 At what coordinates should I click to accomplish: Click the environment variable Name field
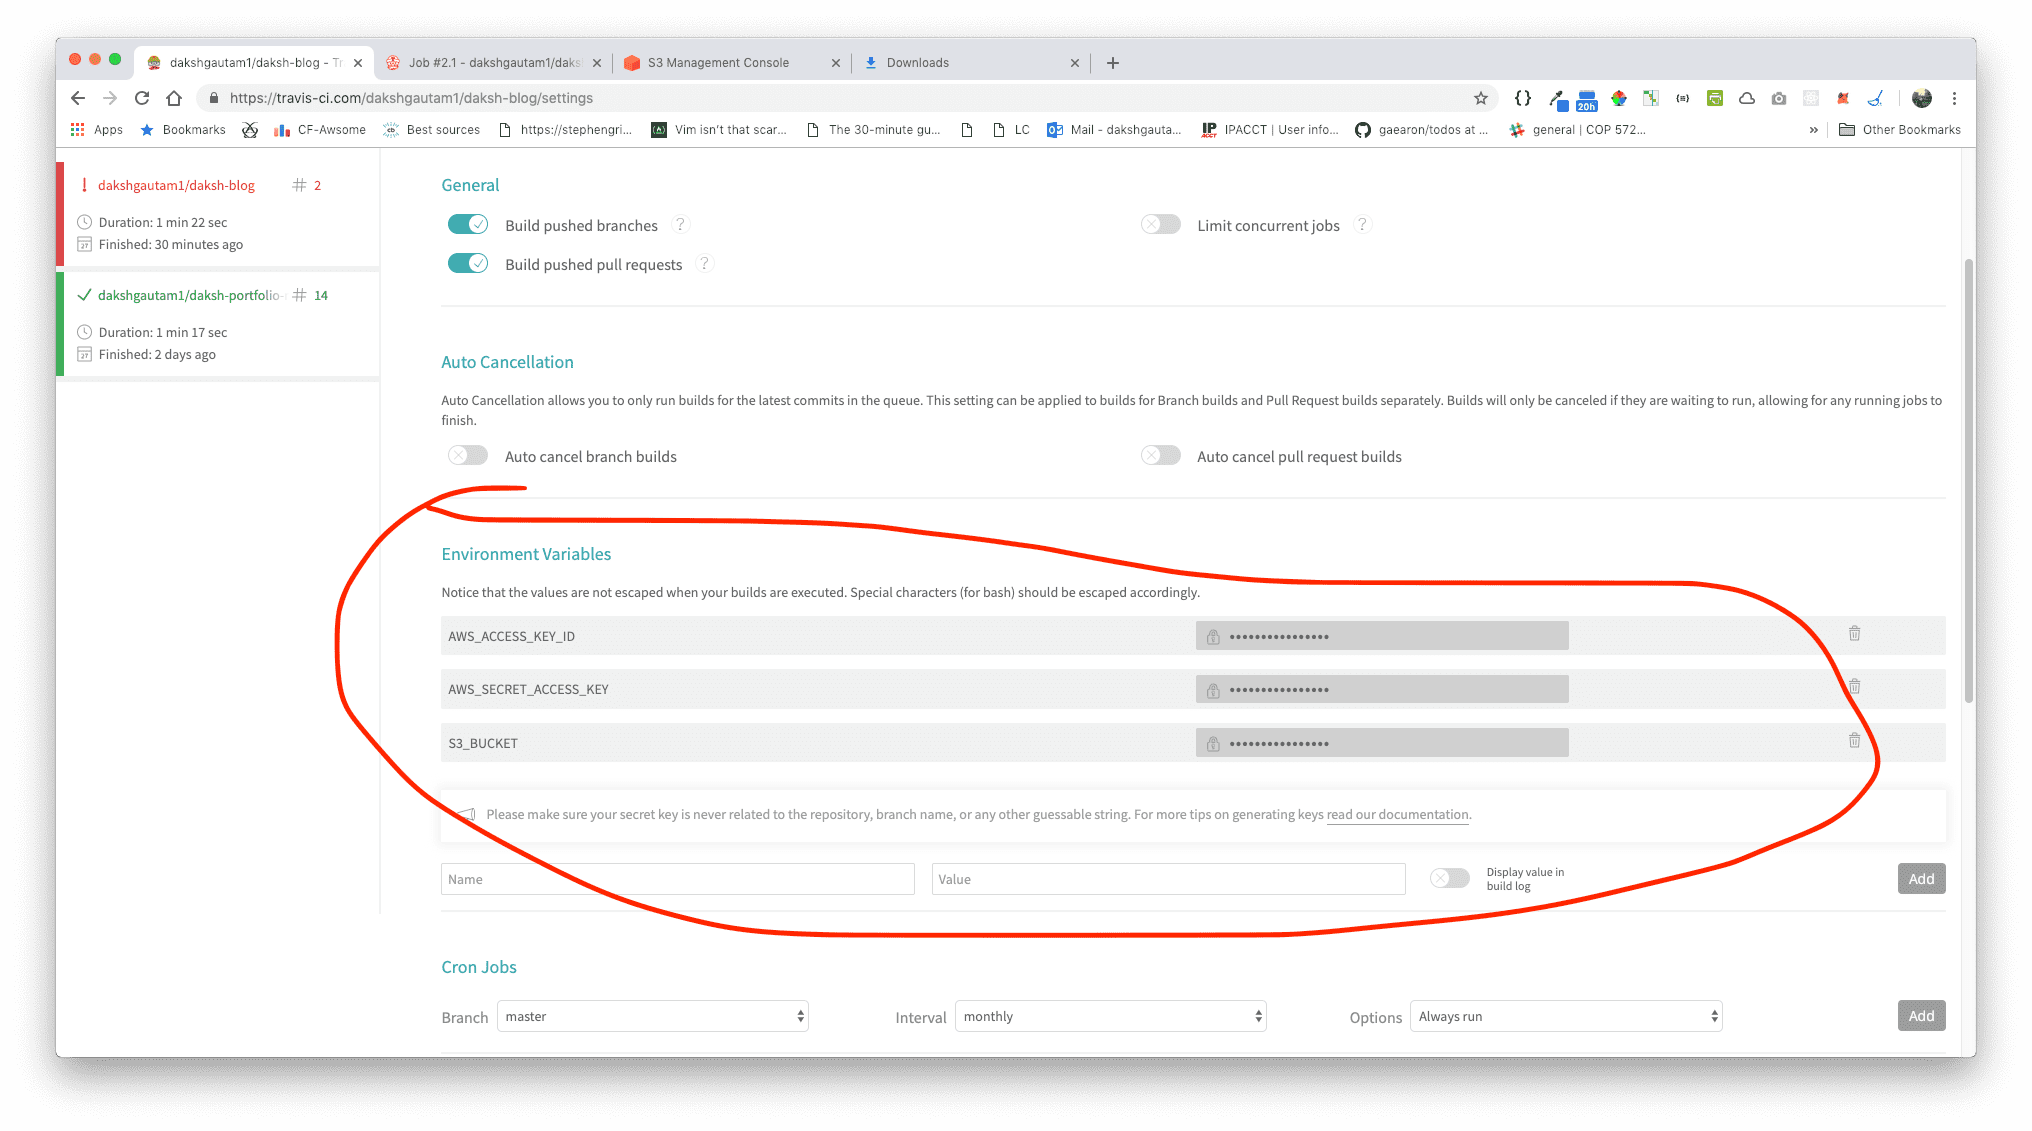[677, 879]
